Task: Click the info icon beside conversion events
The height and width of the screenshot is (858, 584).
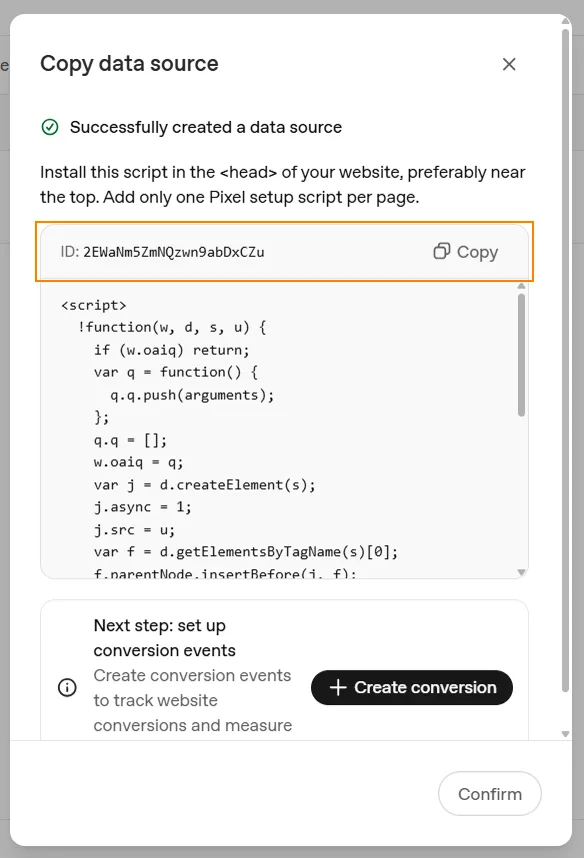Action: coord(67,687)
